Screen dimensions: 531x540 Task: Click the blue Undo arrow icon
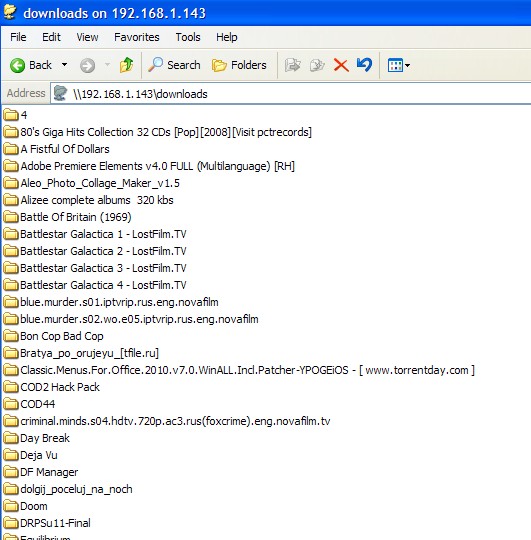click(x=364, y=65)
